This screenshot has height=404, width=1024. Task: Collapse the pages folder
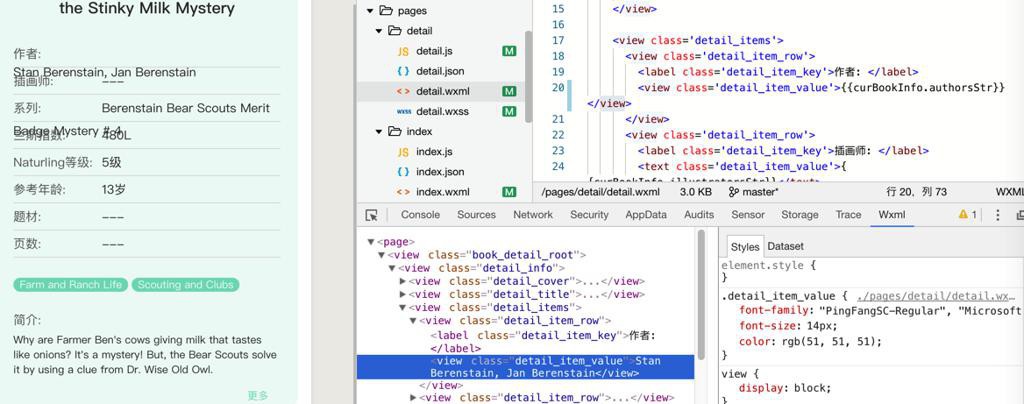pyautogui.click(x=370, y=11)
